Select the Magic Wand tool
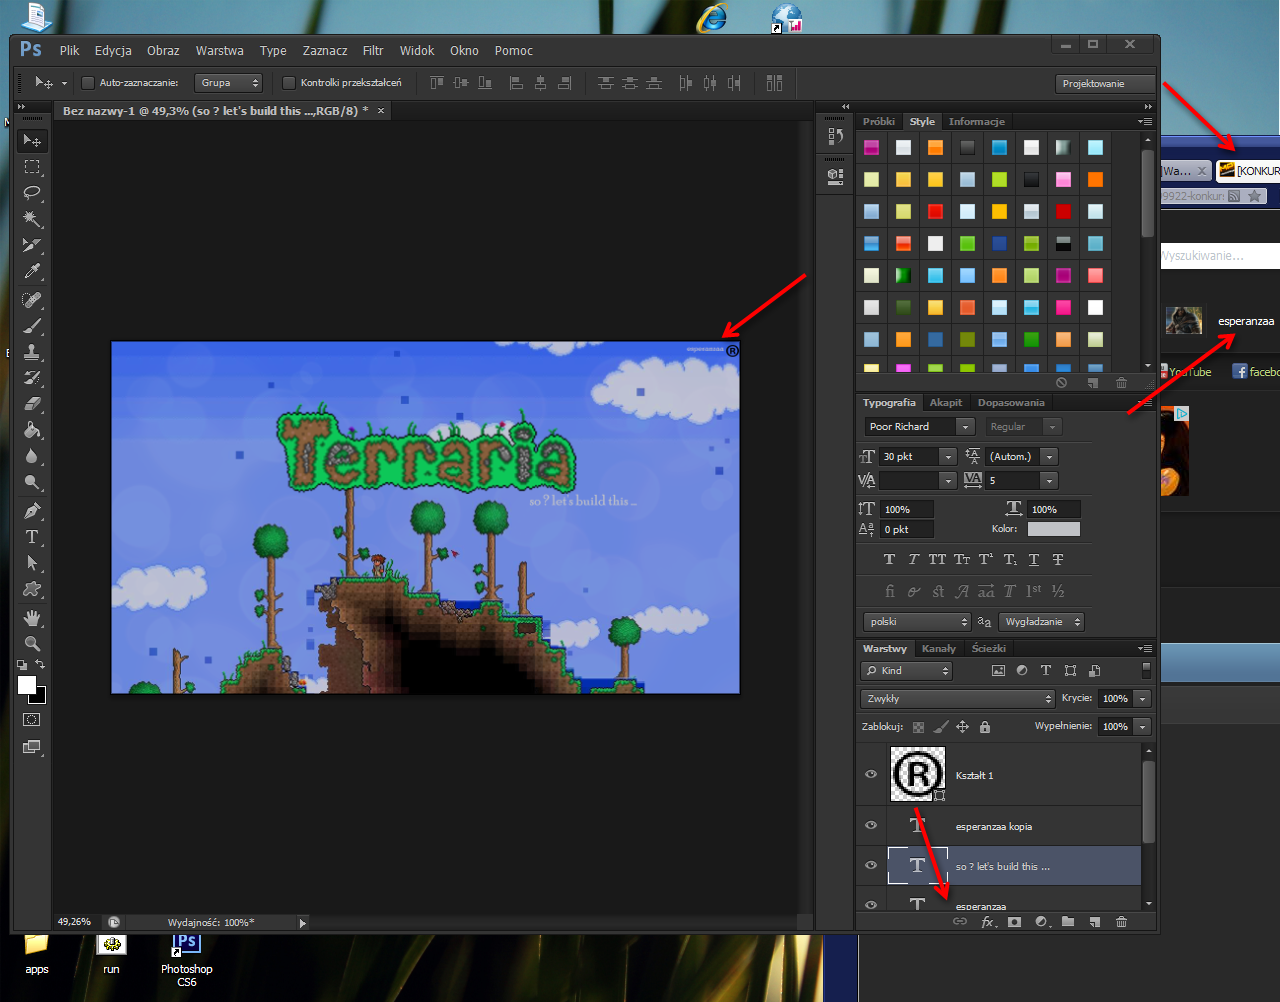 point(33,219)
